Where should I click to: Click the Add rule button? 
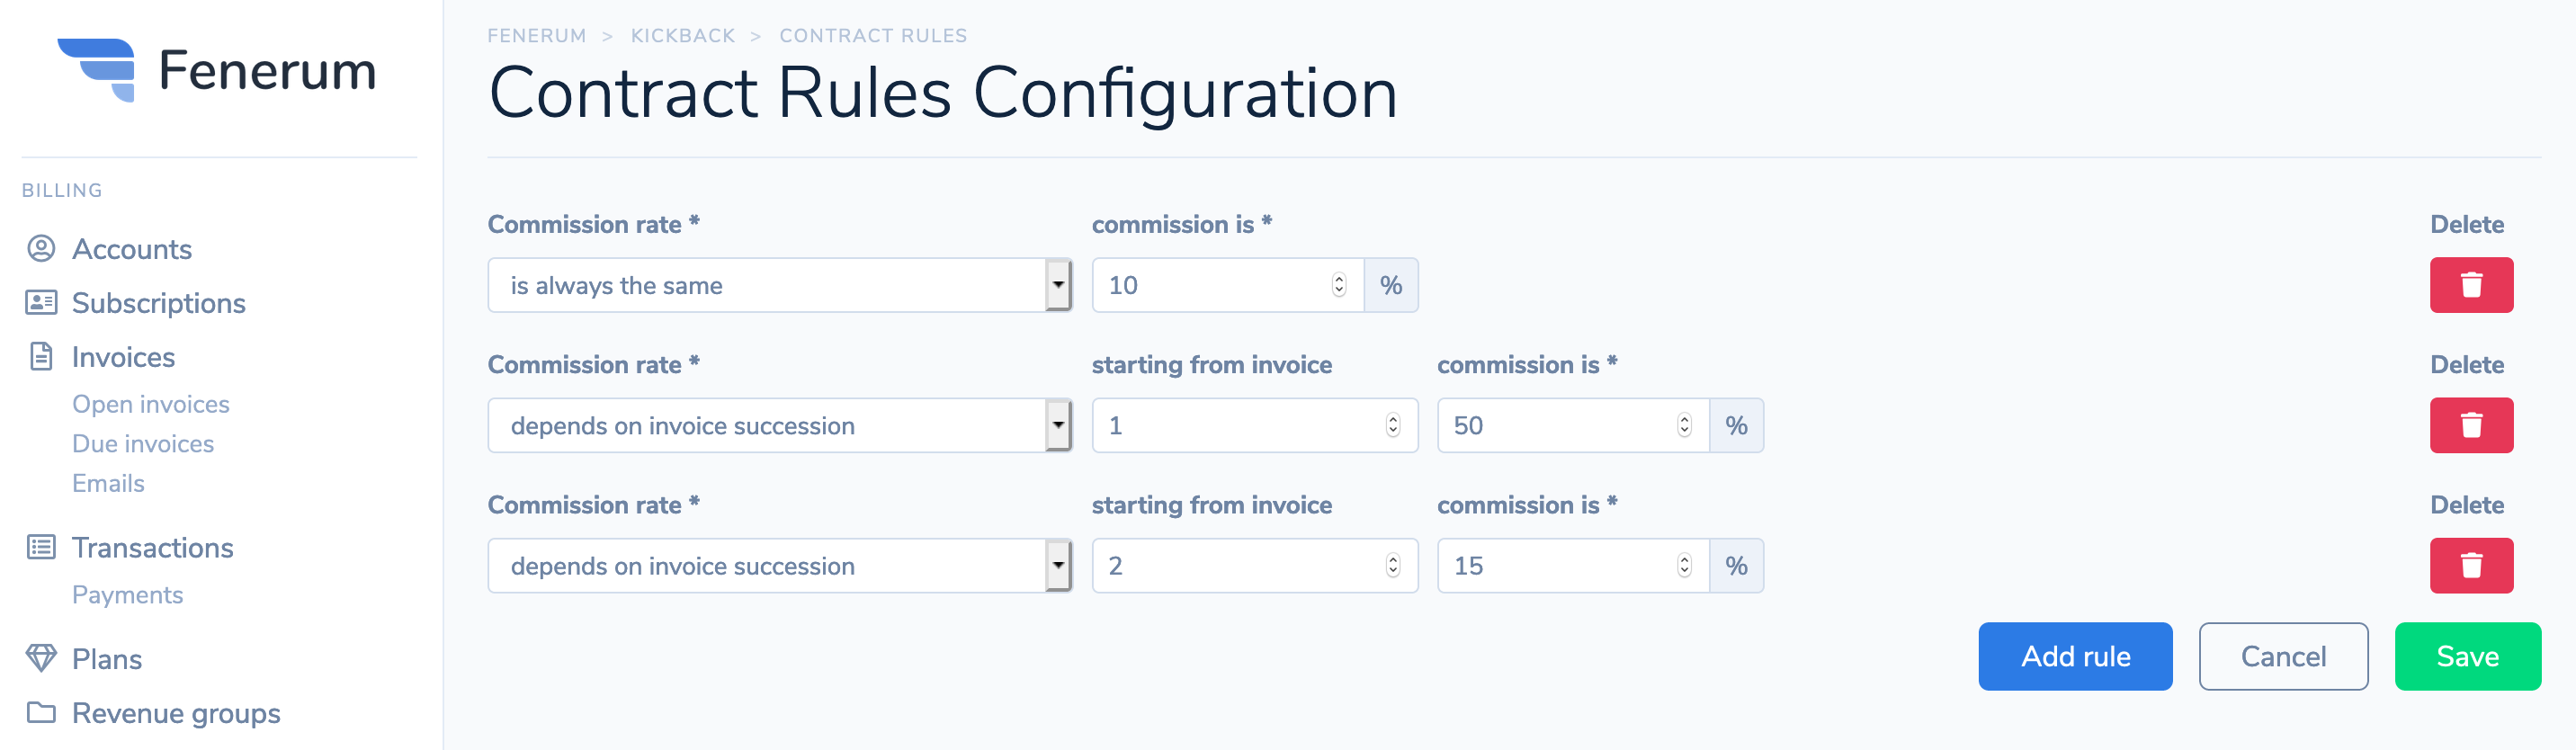click(2075, 656)
